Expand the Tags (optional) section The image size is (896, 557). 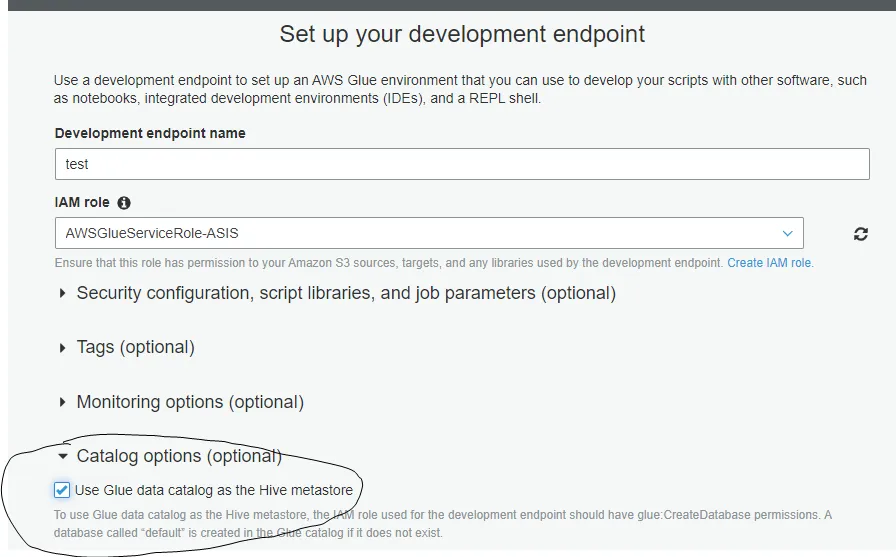(x=135, y=347)
